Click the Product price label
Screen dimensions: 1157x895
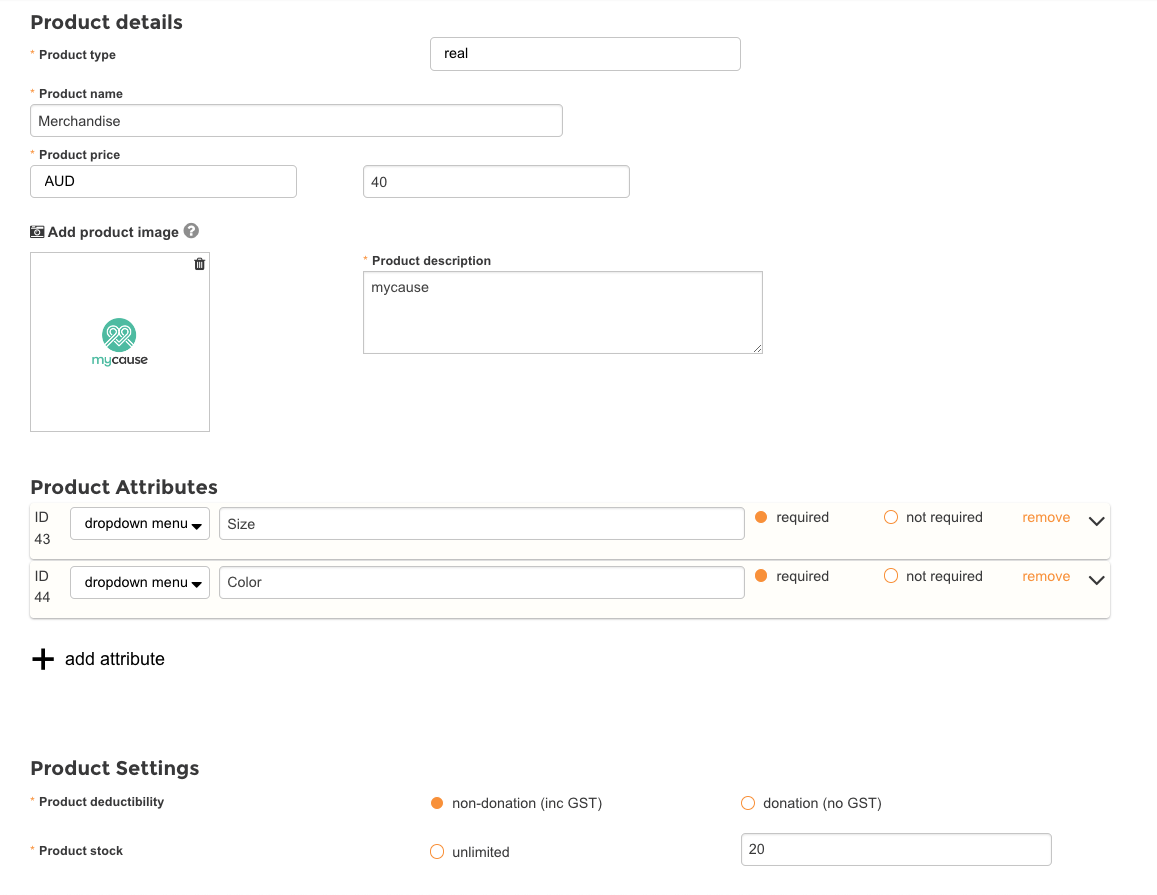(x=79, y=155)
